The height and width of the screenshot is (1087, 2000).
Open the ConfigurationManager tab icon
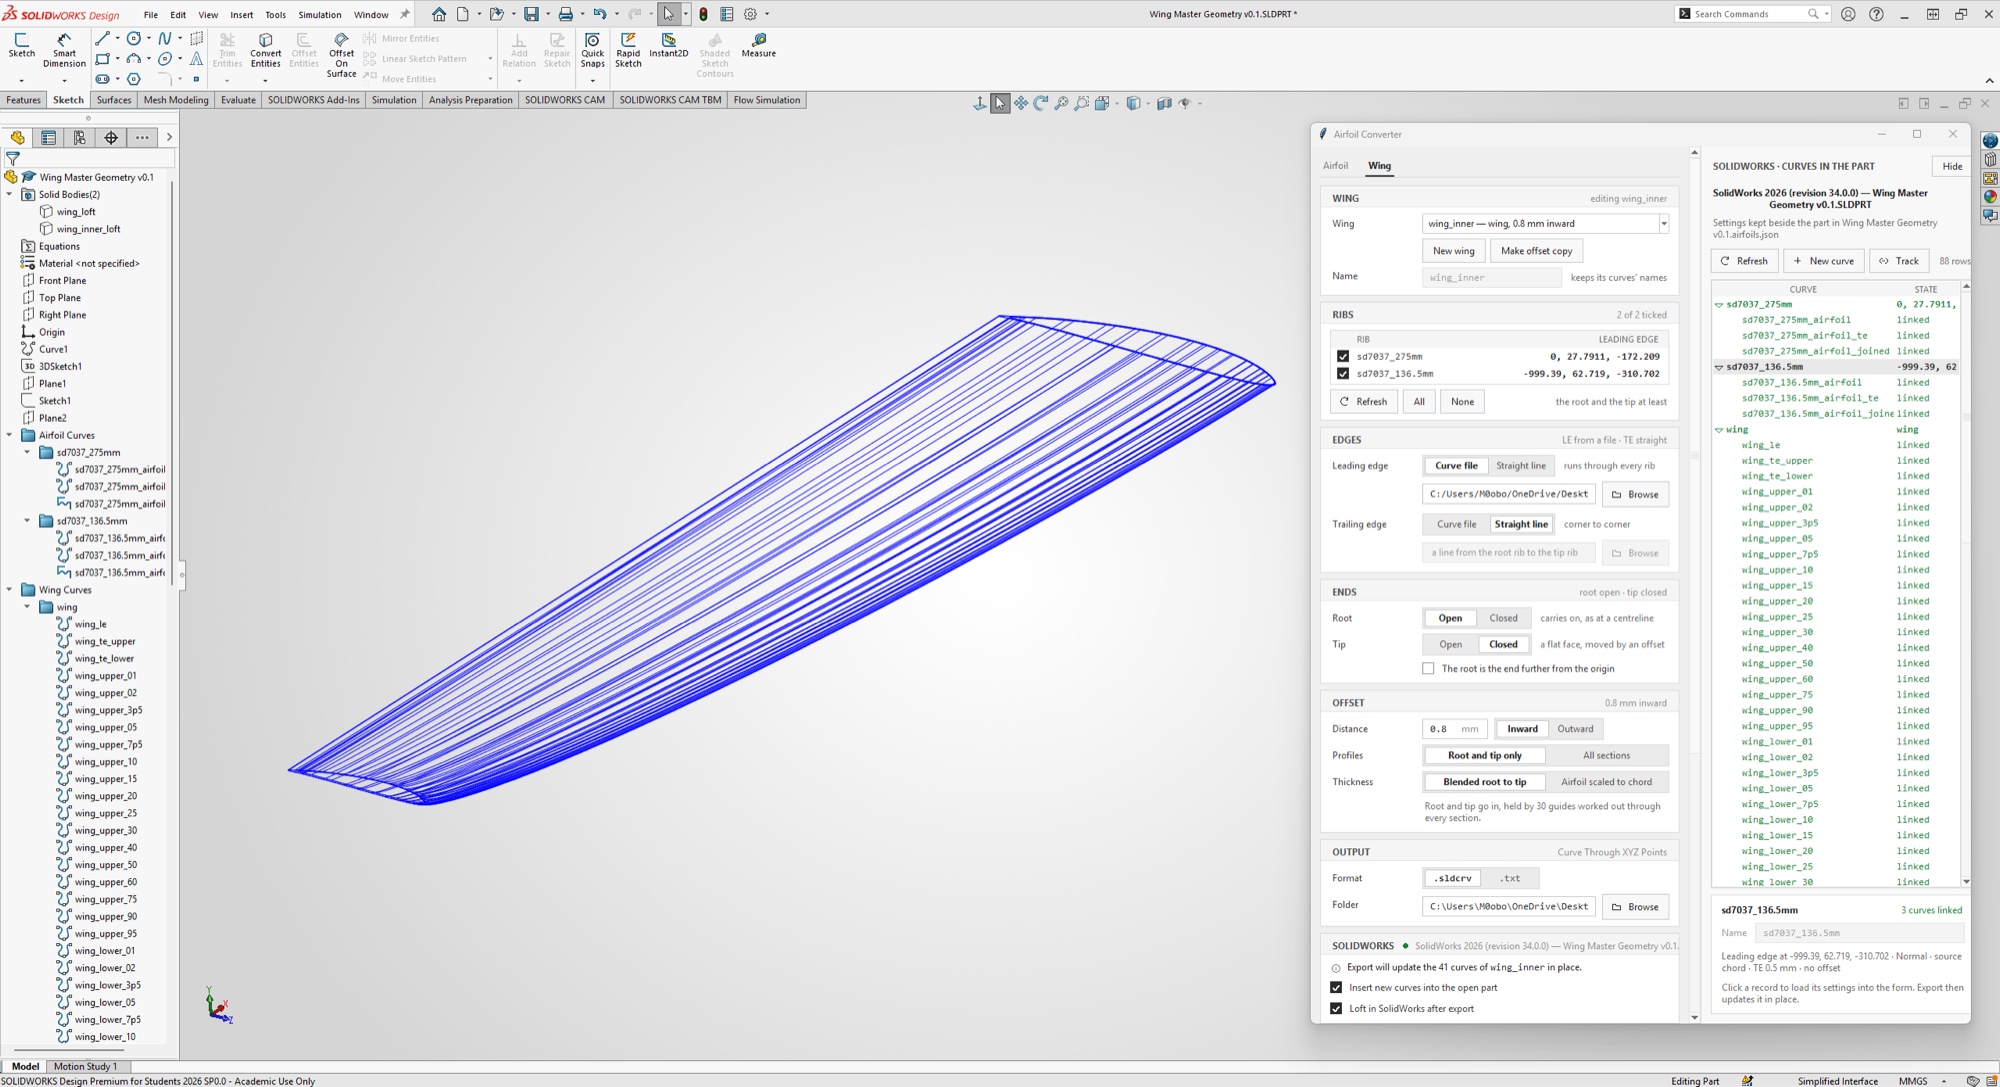79,138
